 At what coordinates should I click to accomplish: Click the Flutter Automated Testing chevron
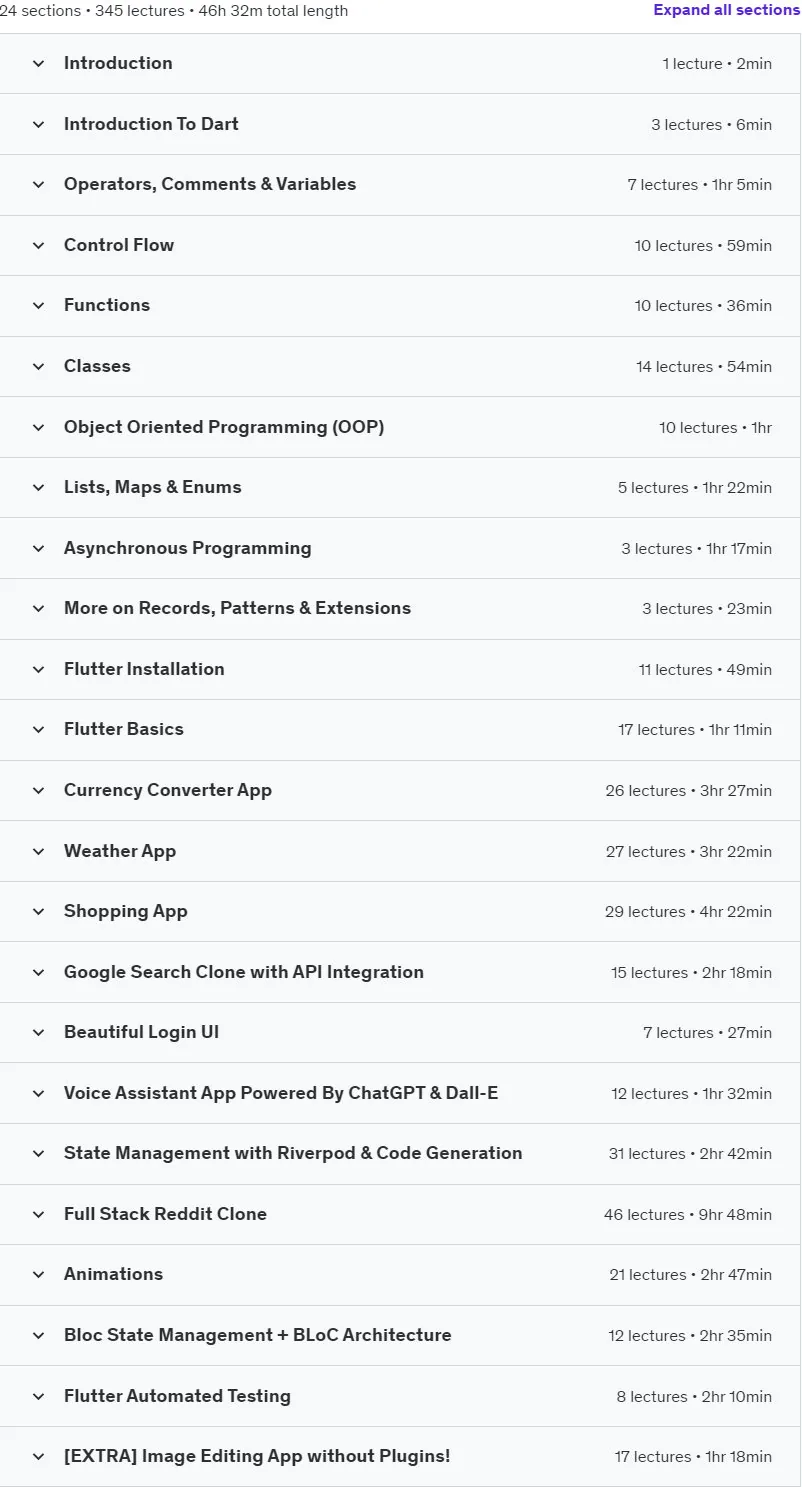39,1397
